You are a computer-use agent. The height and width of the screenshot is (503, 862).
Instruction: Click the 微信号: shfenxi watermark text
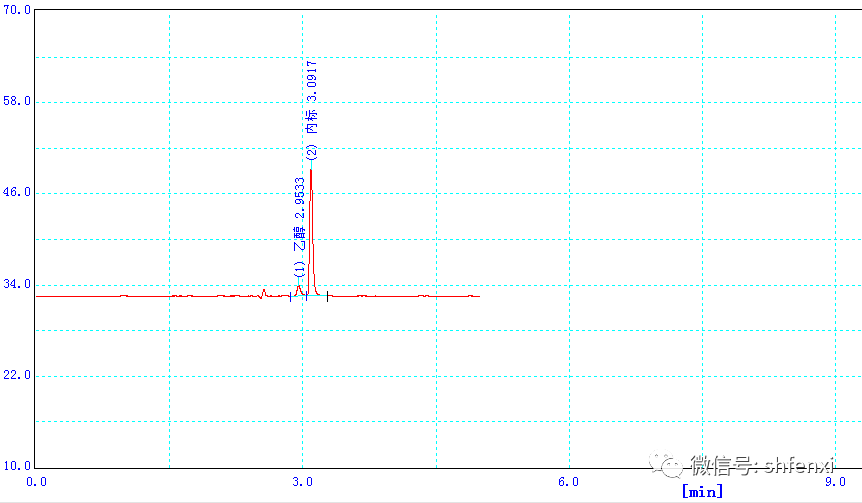point(761,466)
